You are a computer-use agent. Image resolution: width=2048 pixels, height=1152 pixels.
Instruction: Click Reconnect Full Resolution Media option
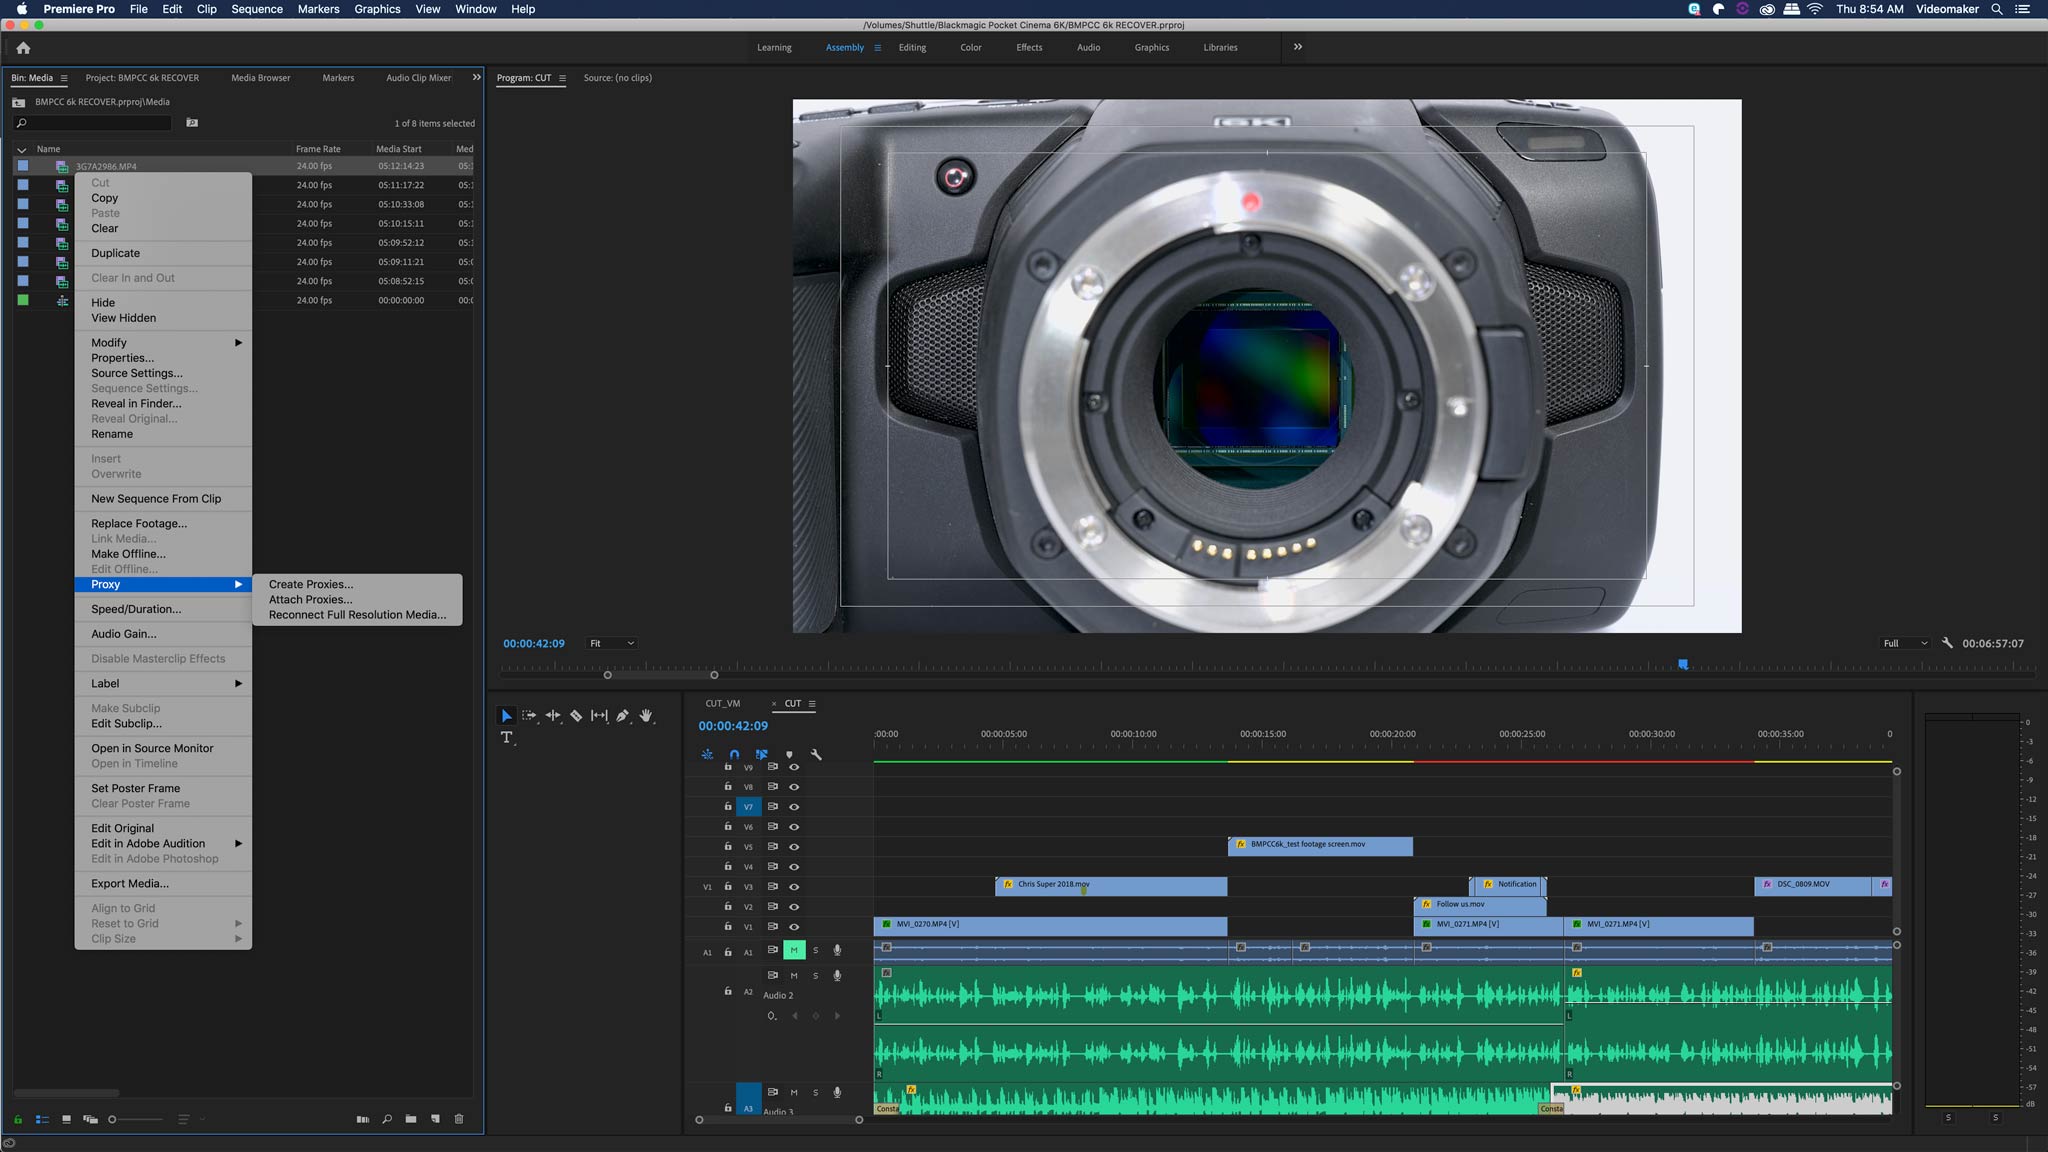[357, 614]
